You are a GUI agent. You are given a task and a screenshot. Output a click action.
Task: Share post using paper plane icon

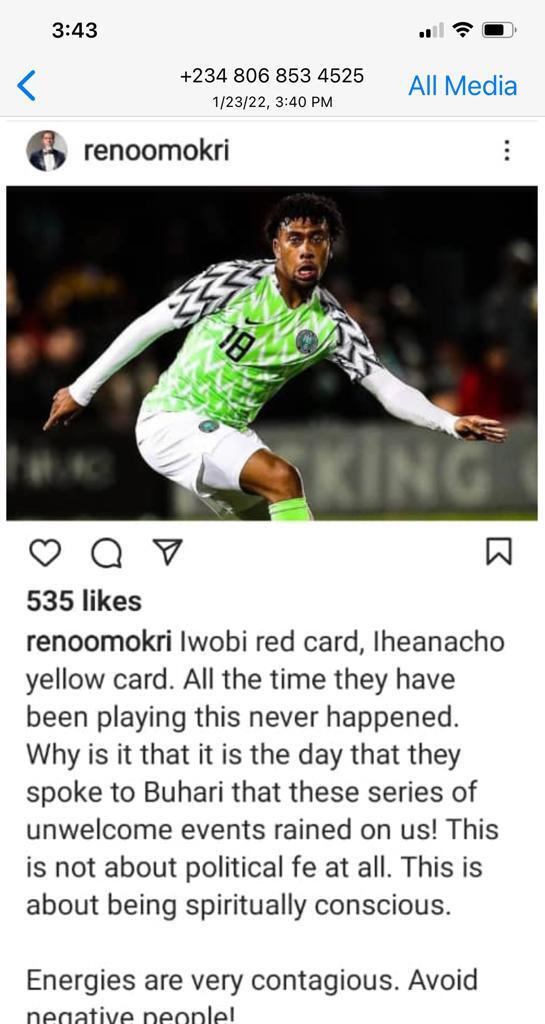click(166, 552)
